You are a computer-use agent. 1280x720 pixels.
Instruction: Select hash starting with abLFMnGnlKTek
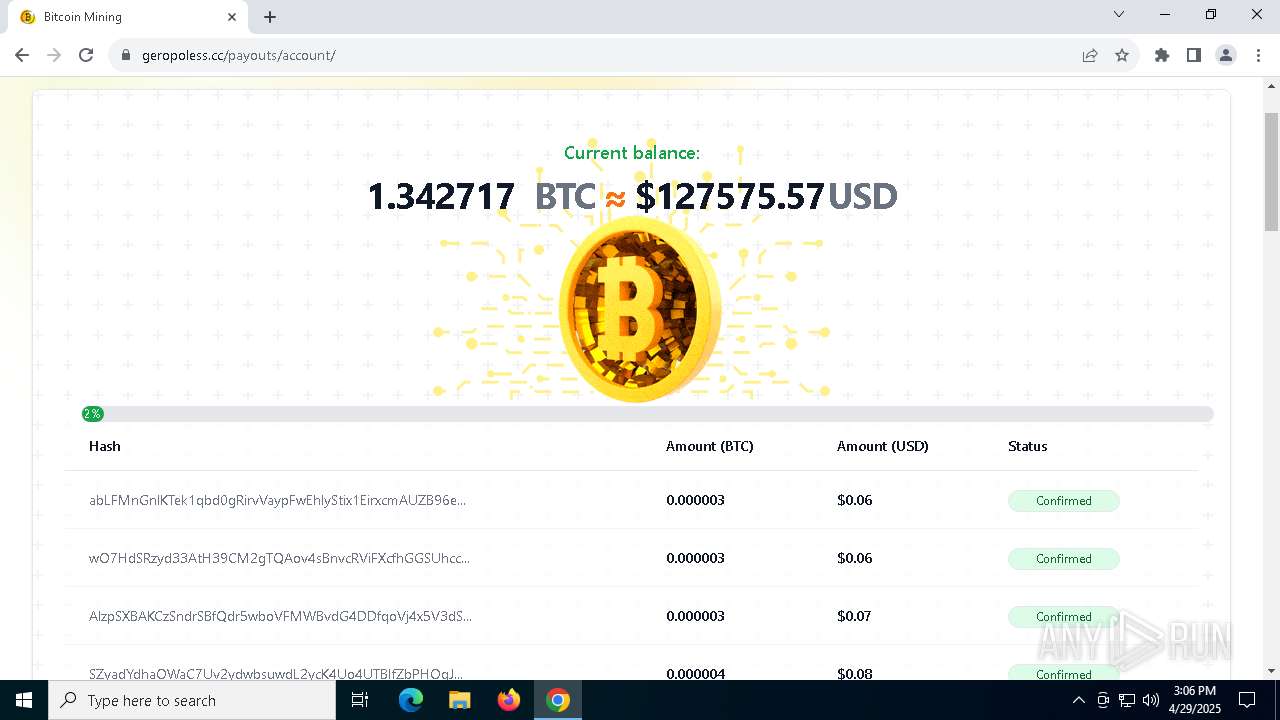pyautogui.click(x=277, y=500)
